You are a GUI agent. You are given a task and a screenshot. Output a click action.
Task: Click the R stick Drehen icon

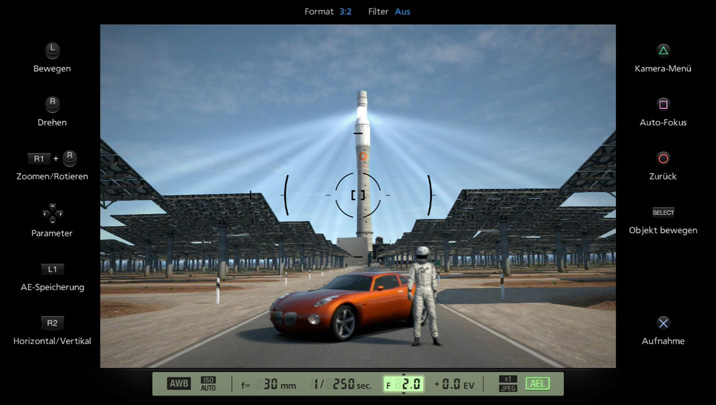click(x=52, y=104)
